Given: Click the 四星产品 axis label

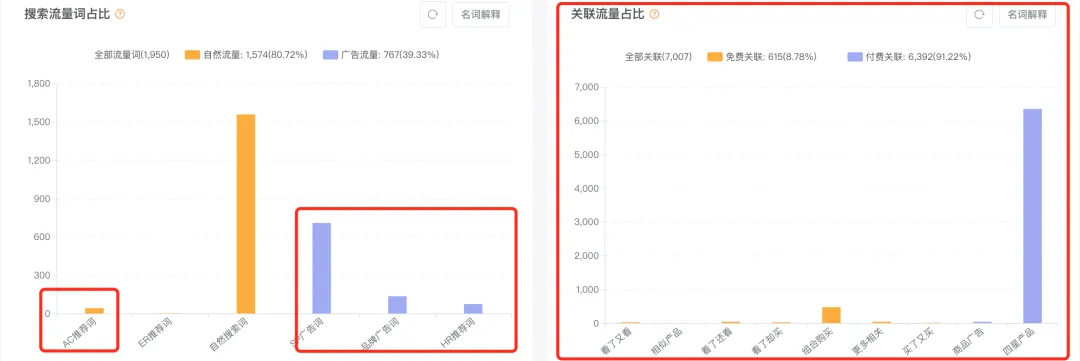Looking at the screenshot, I should 1020,342.
